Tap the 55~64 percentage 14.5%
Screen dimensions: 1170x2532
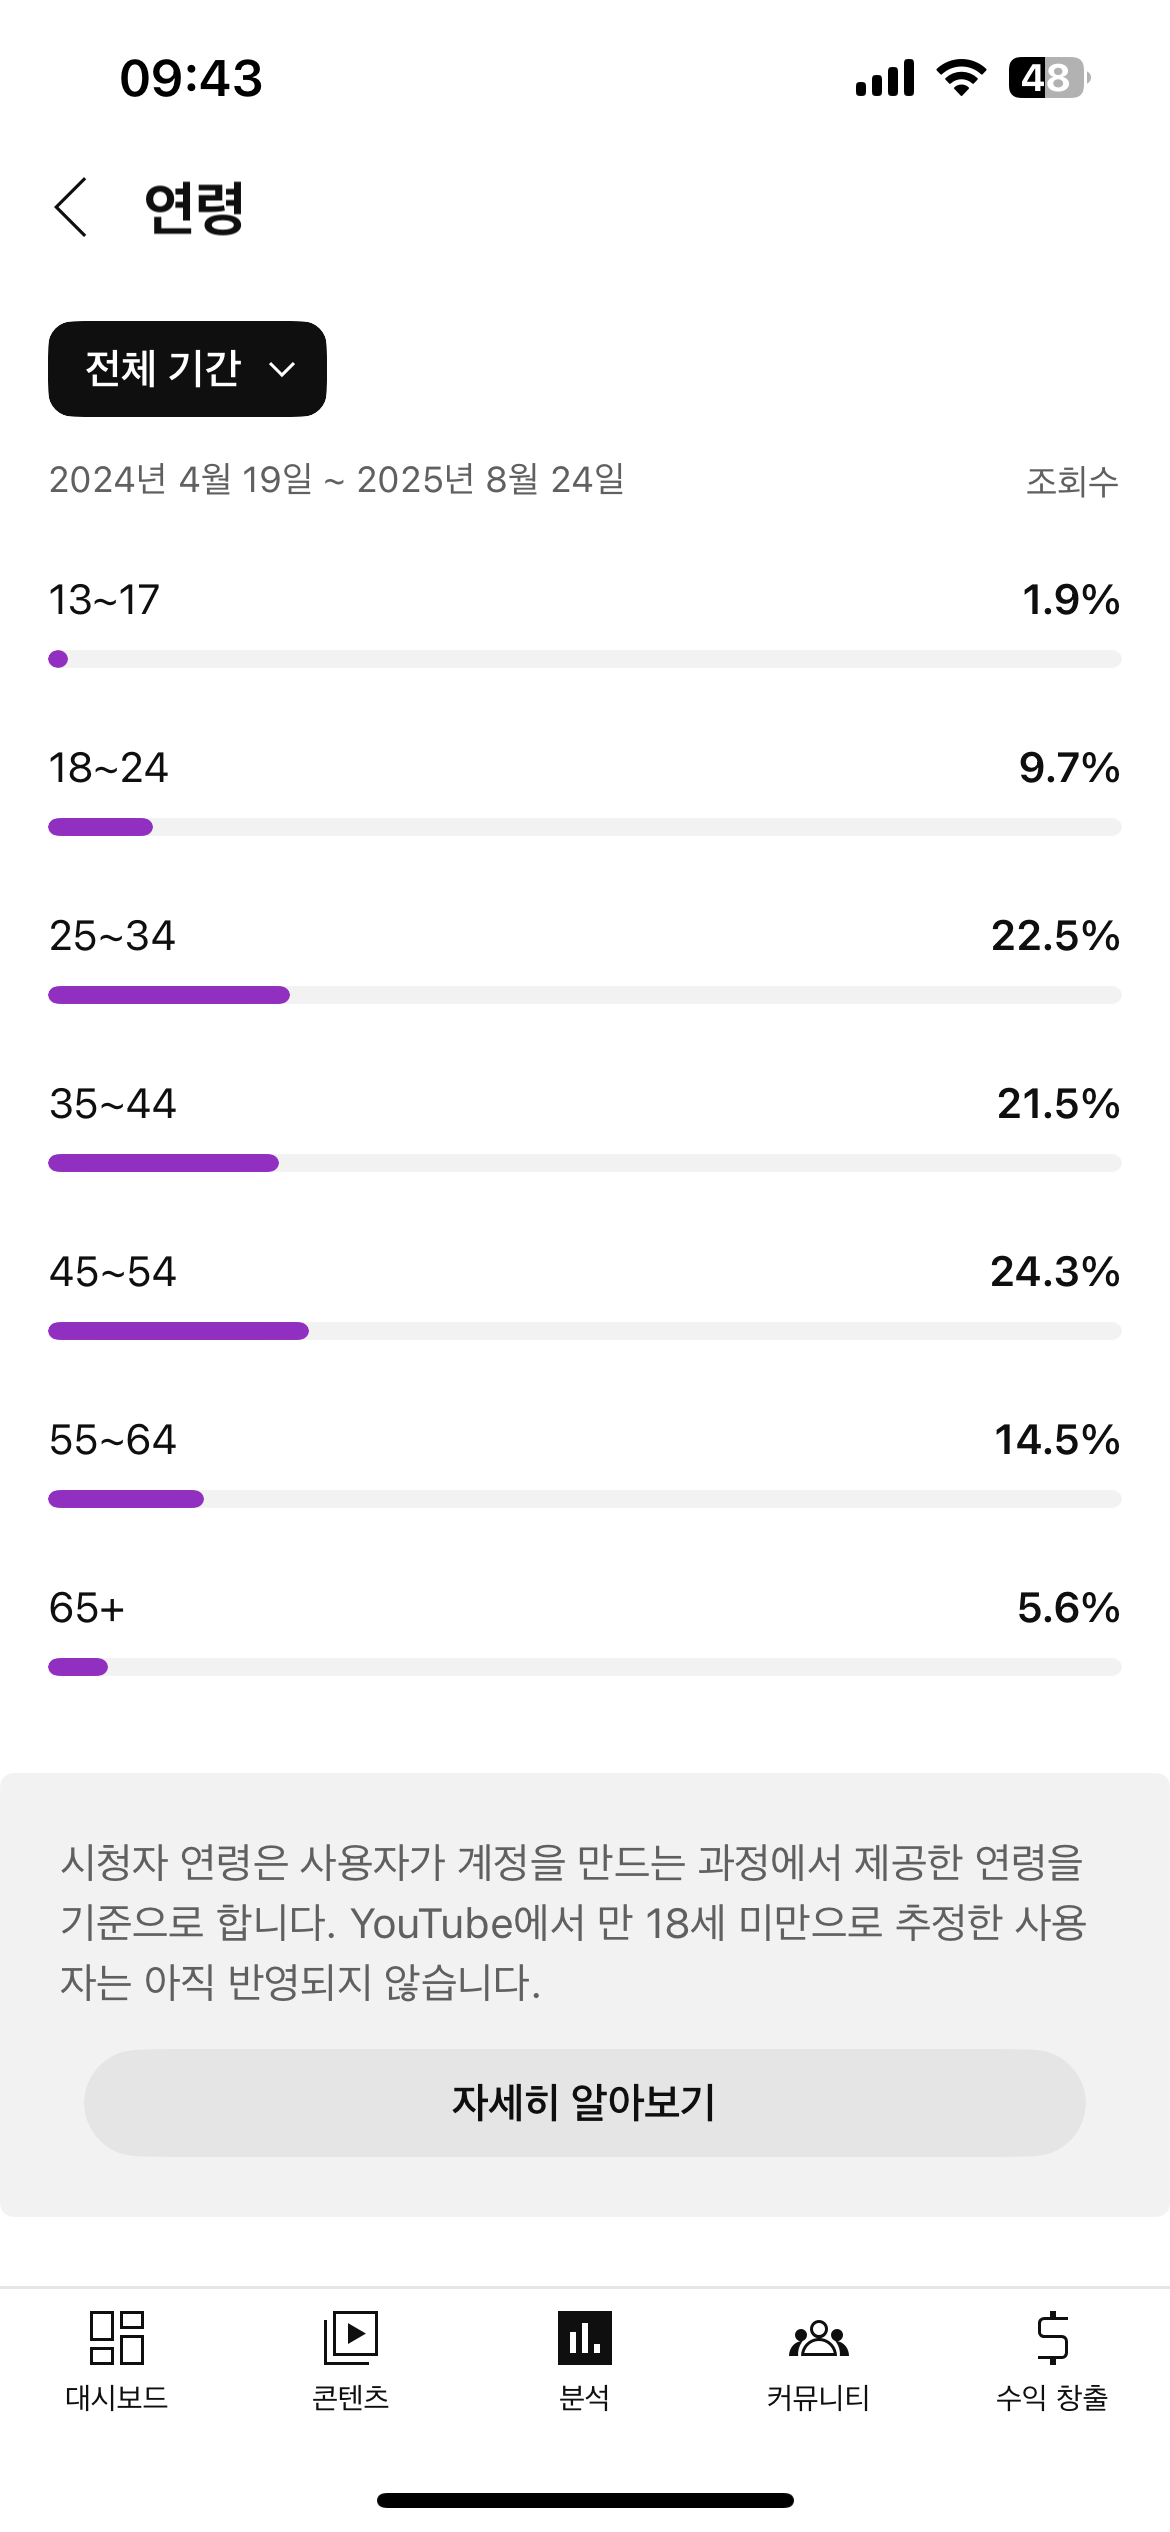pos(1056,1440)
